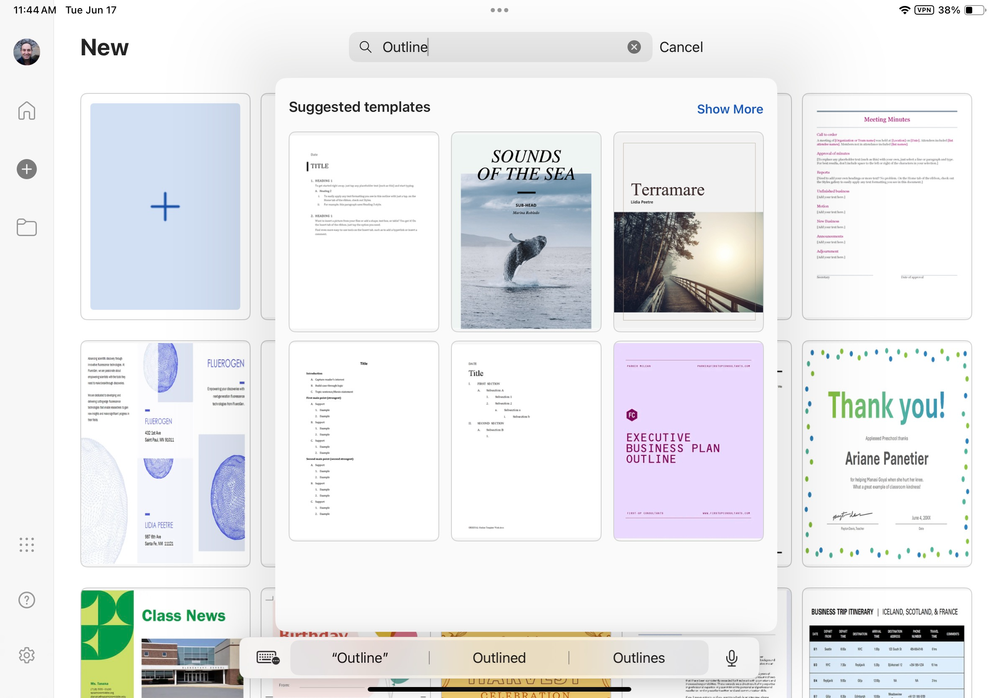
Task: Click in the Outline search field
Action: point(500,47)
